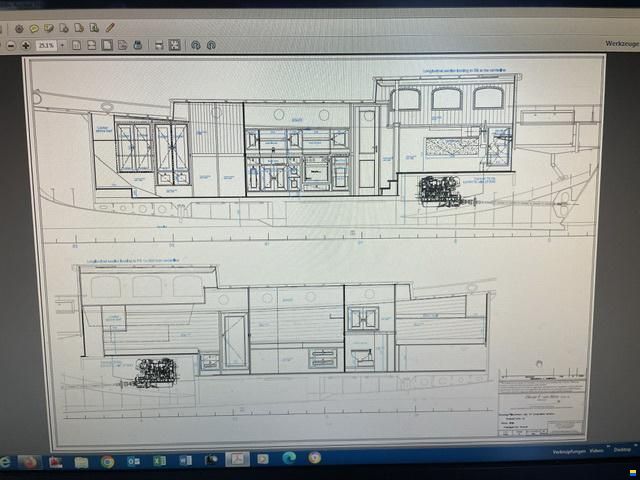Click the blue save disk icon
640x480 pixels.
[138, 45]
